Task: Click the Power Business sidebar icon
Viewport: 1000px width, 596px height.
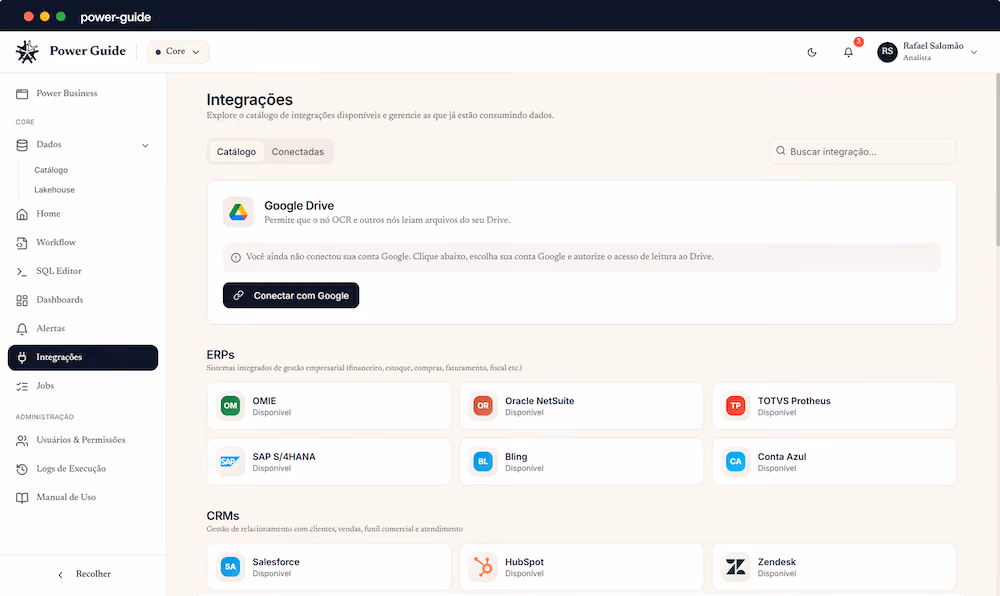Action: [22, 94]
